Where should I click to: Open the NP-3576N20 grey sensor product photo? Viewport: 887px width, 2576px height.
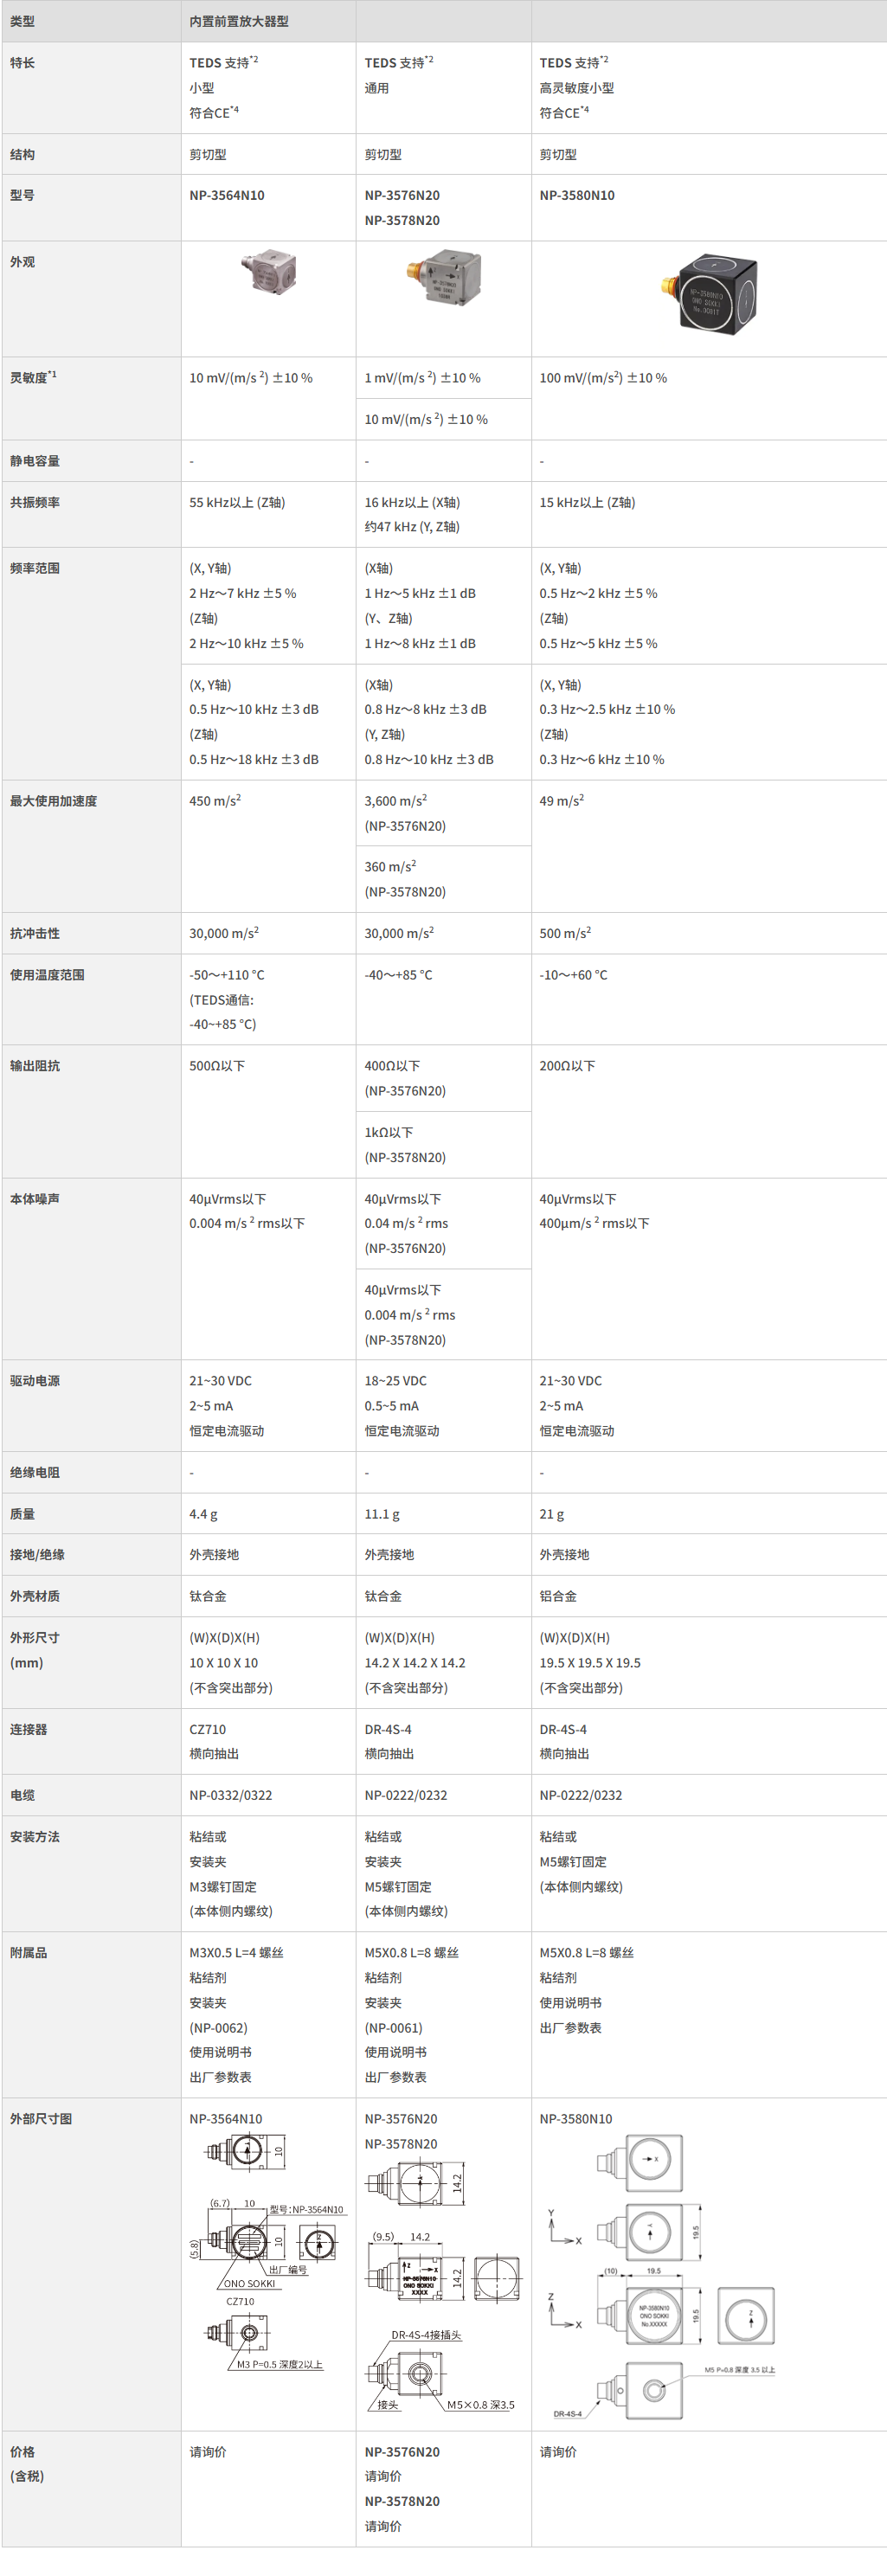444,277
